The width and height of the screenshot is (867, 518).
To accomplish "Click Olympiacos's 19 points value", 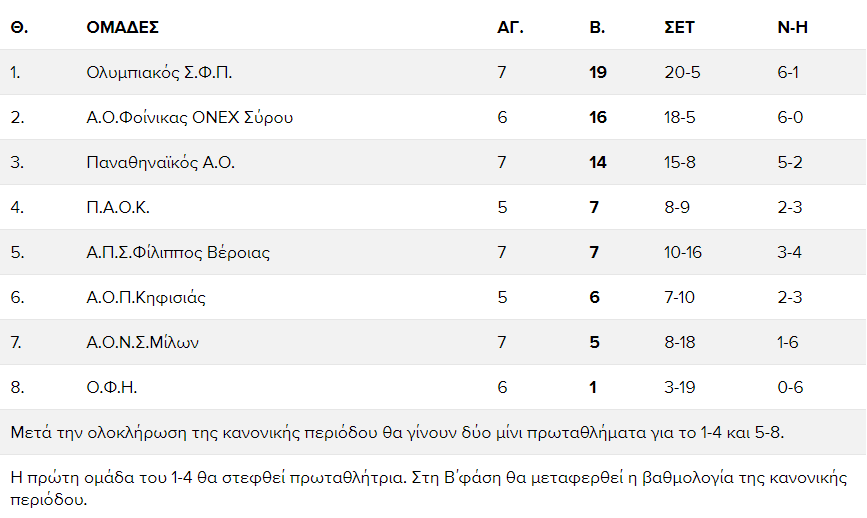I will click(x=598, y=72).
